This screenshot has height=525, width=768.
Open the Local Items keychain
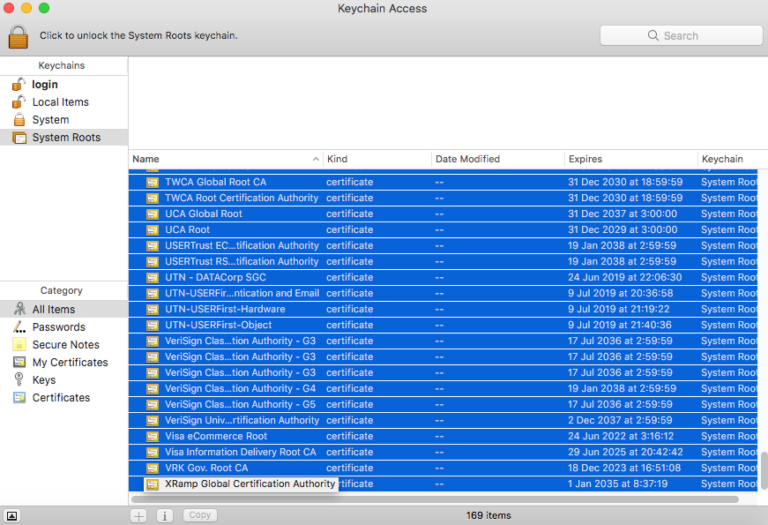point(60,102)
